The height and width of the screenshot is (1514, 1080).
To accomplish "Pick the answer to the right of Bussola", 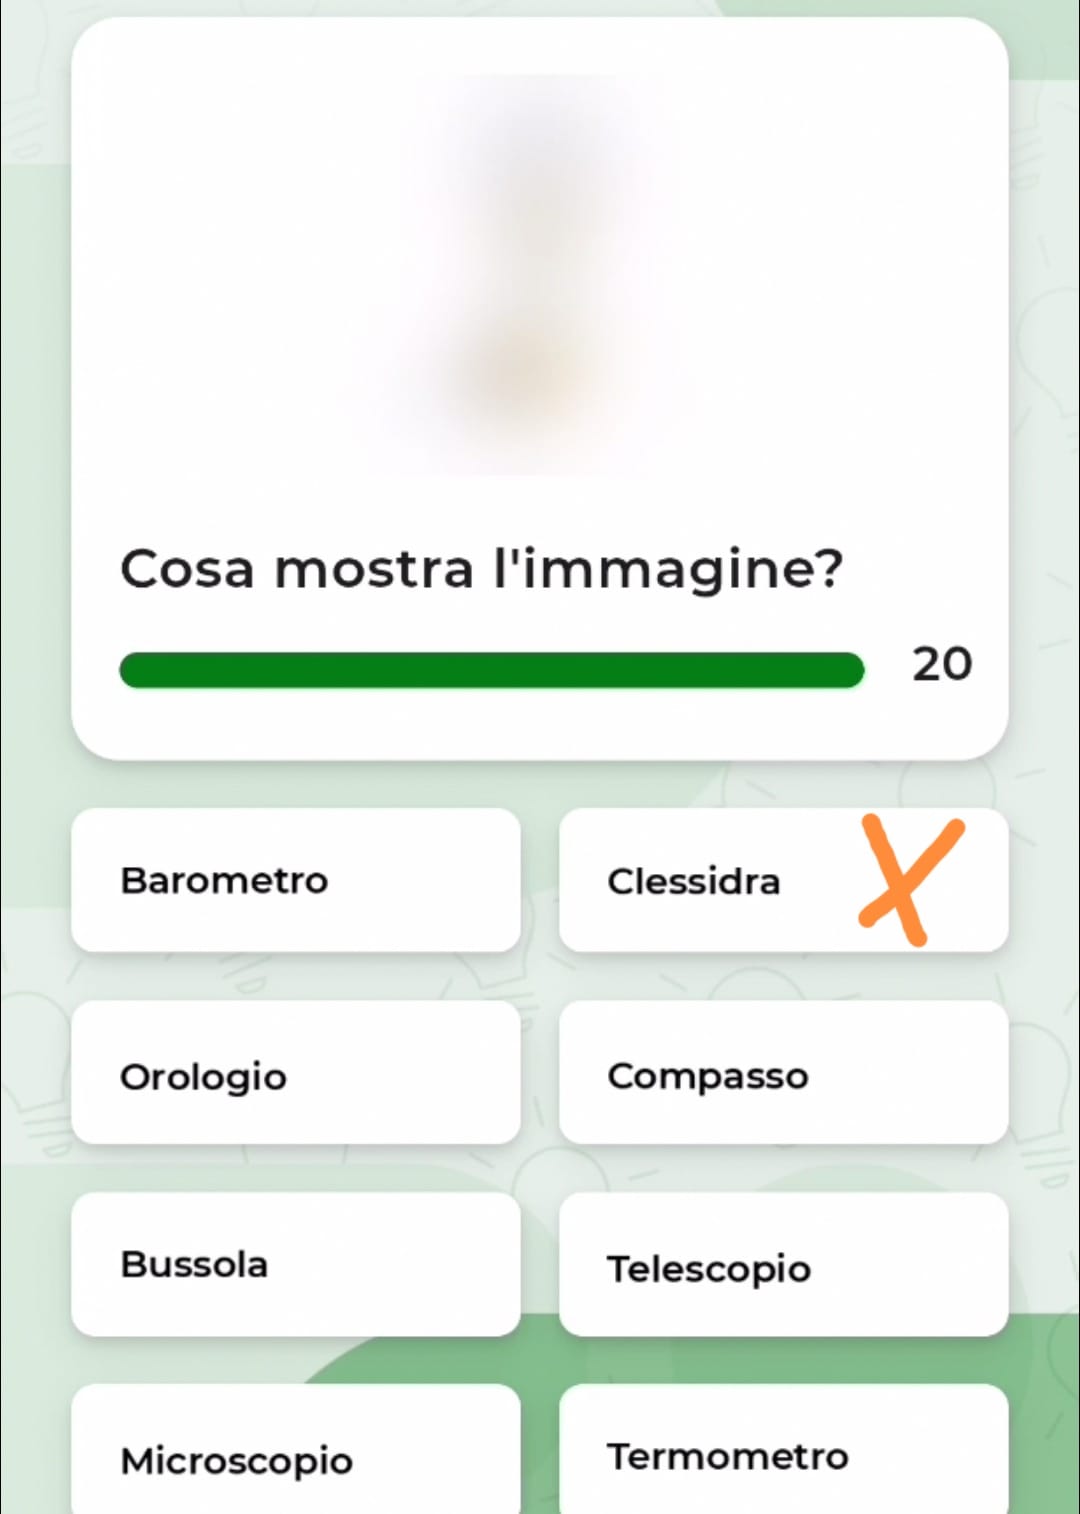I will pos(783,1264).
